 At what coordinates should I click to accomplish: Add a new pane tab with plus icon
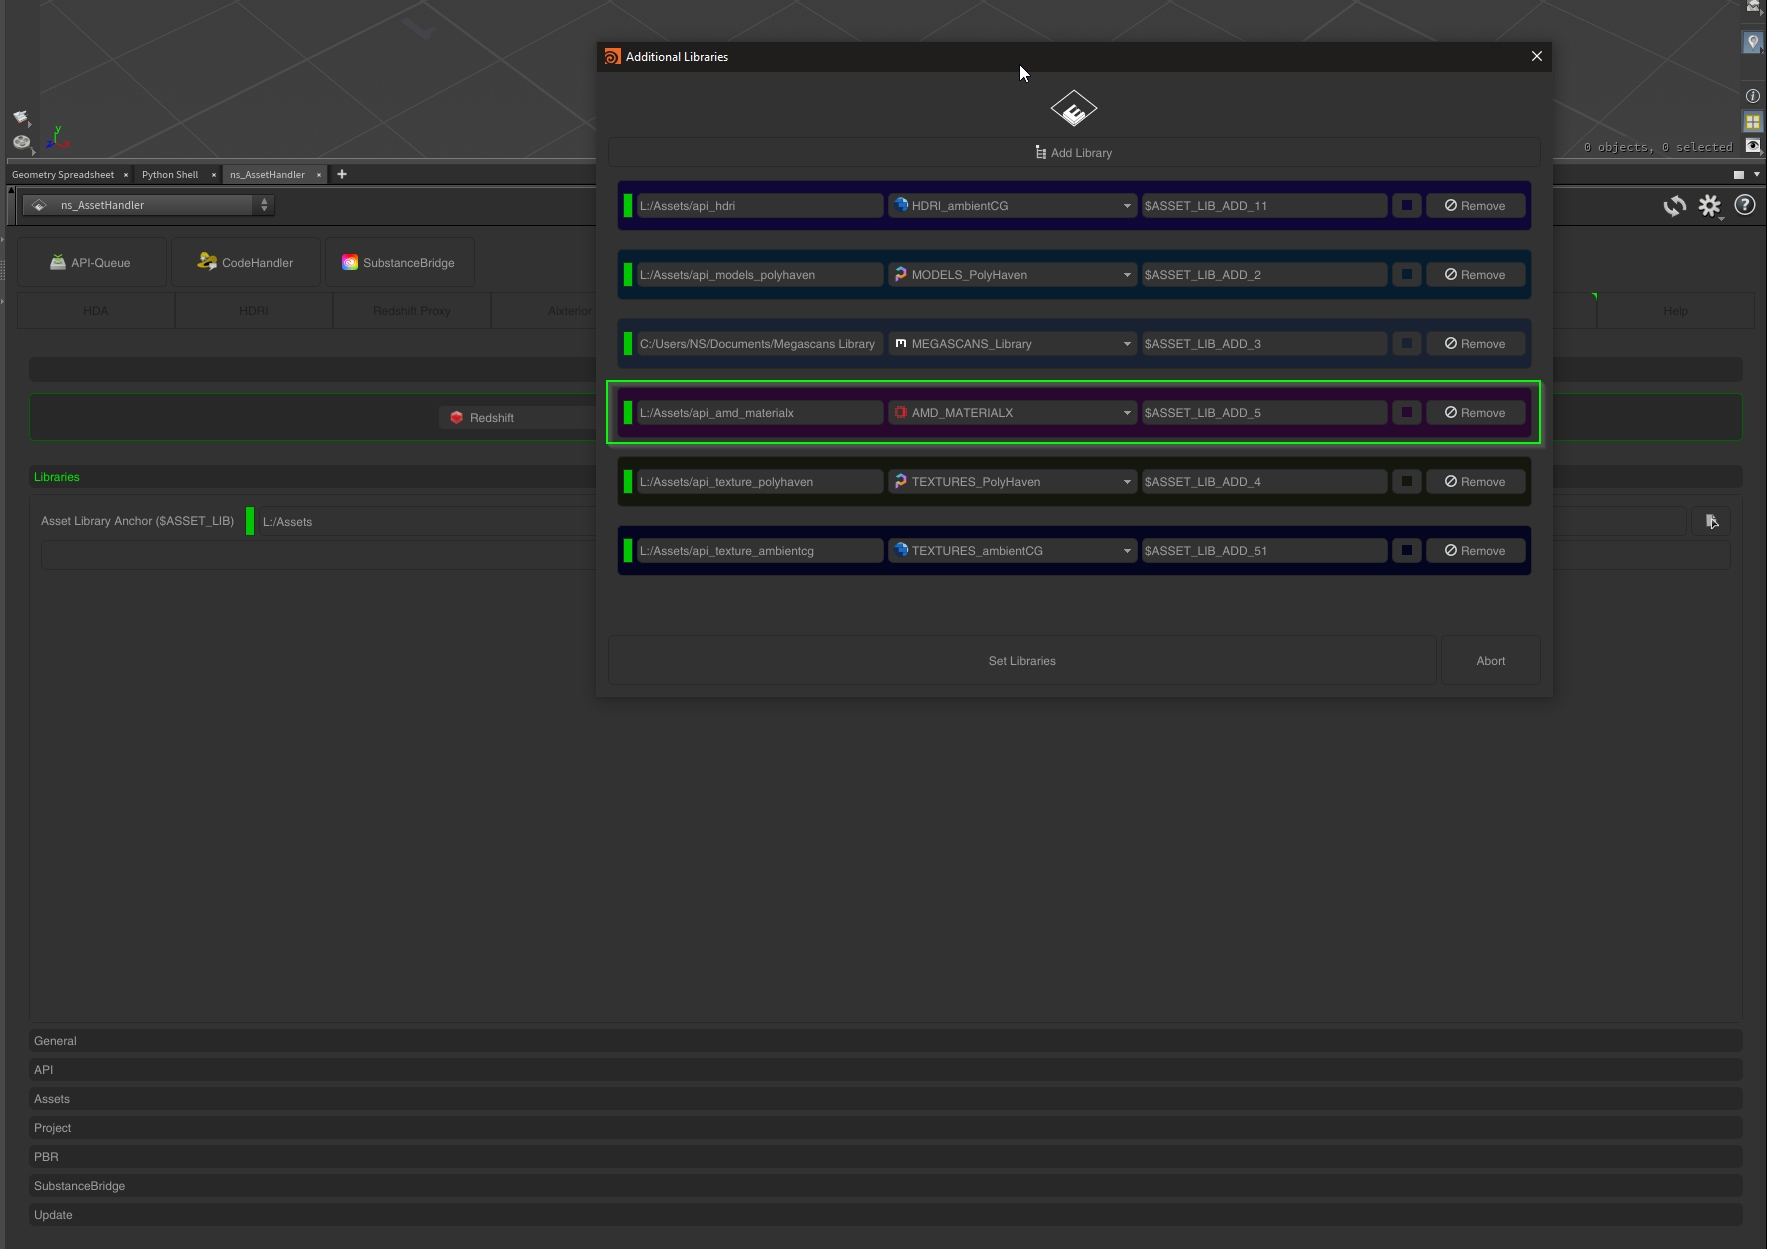(x=342, y=174)
